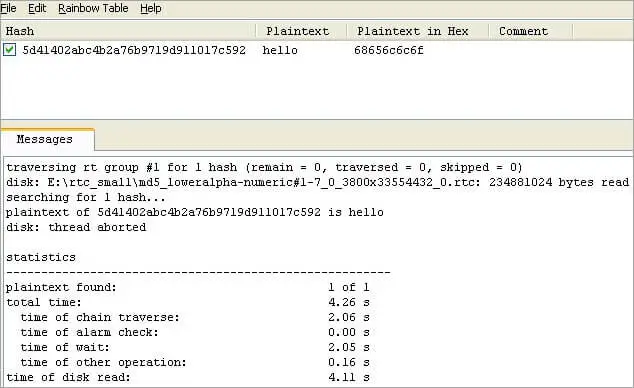Click the statistics heading in messages
This screenshot has height=388, width=634.
tap(41, 257)
